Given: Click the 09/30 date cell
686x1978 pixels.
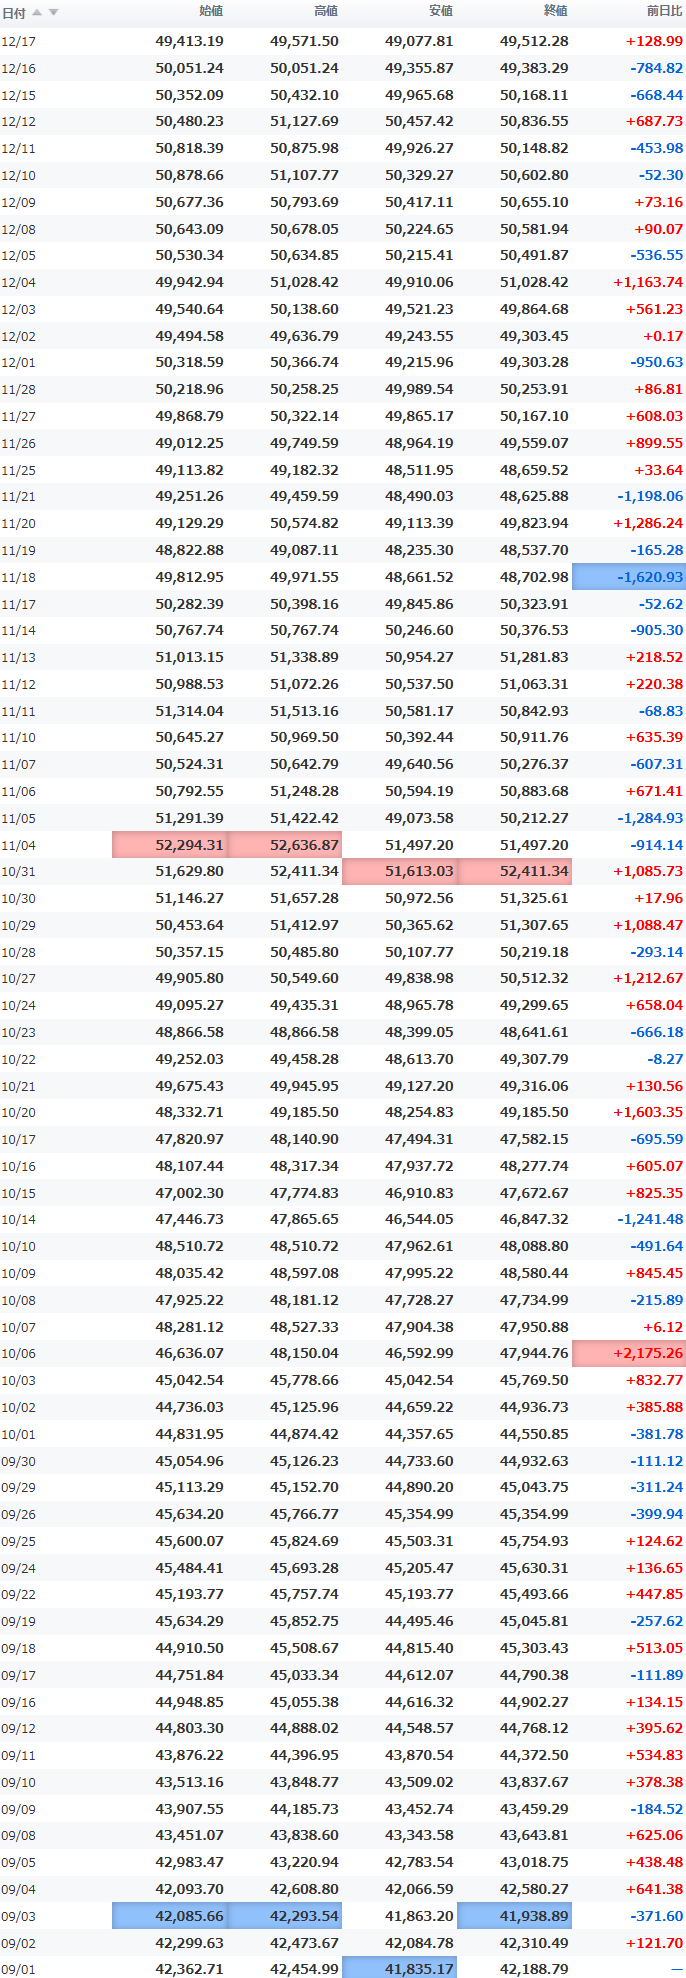Looking at the screenshot, I should 18,1461.
